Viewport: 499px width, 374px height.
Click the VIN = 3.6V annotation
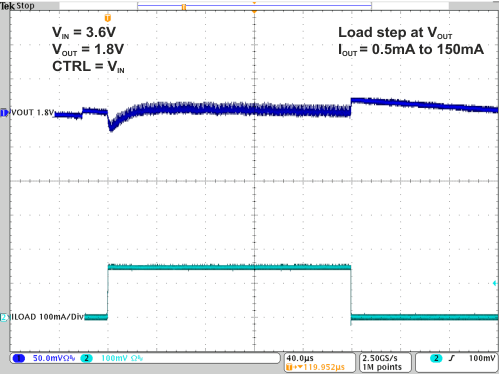click(x=84, y=33)
